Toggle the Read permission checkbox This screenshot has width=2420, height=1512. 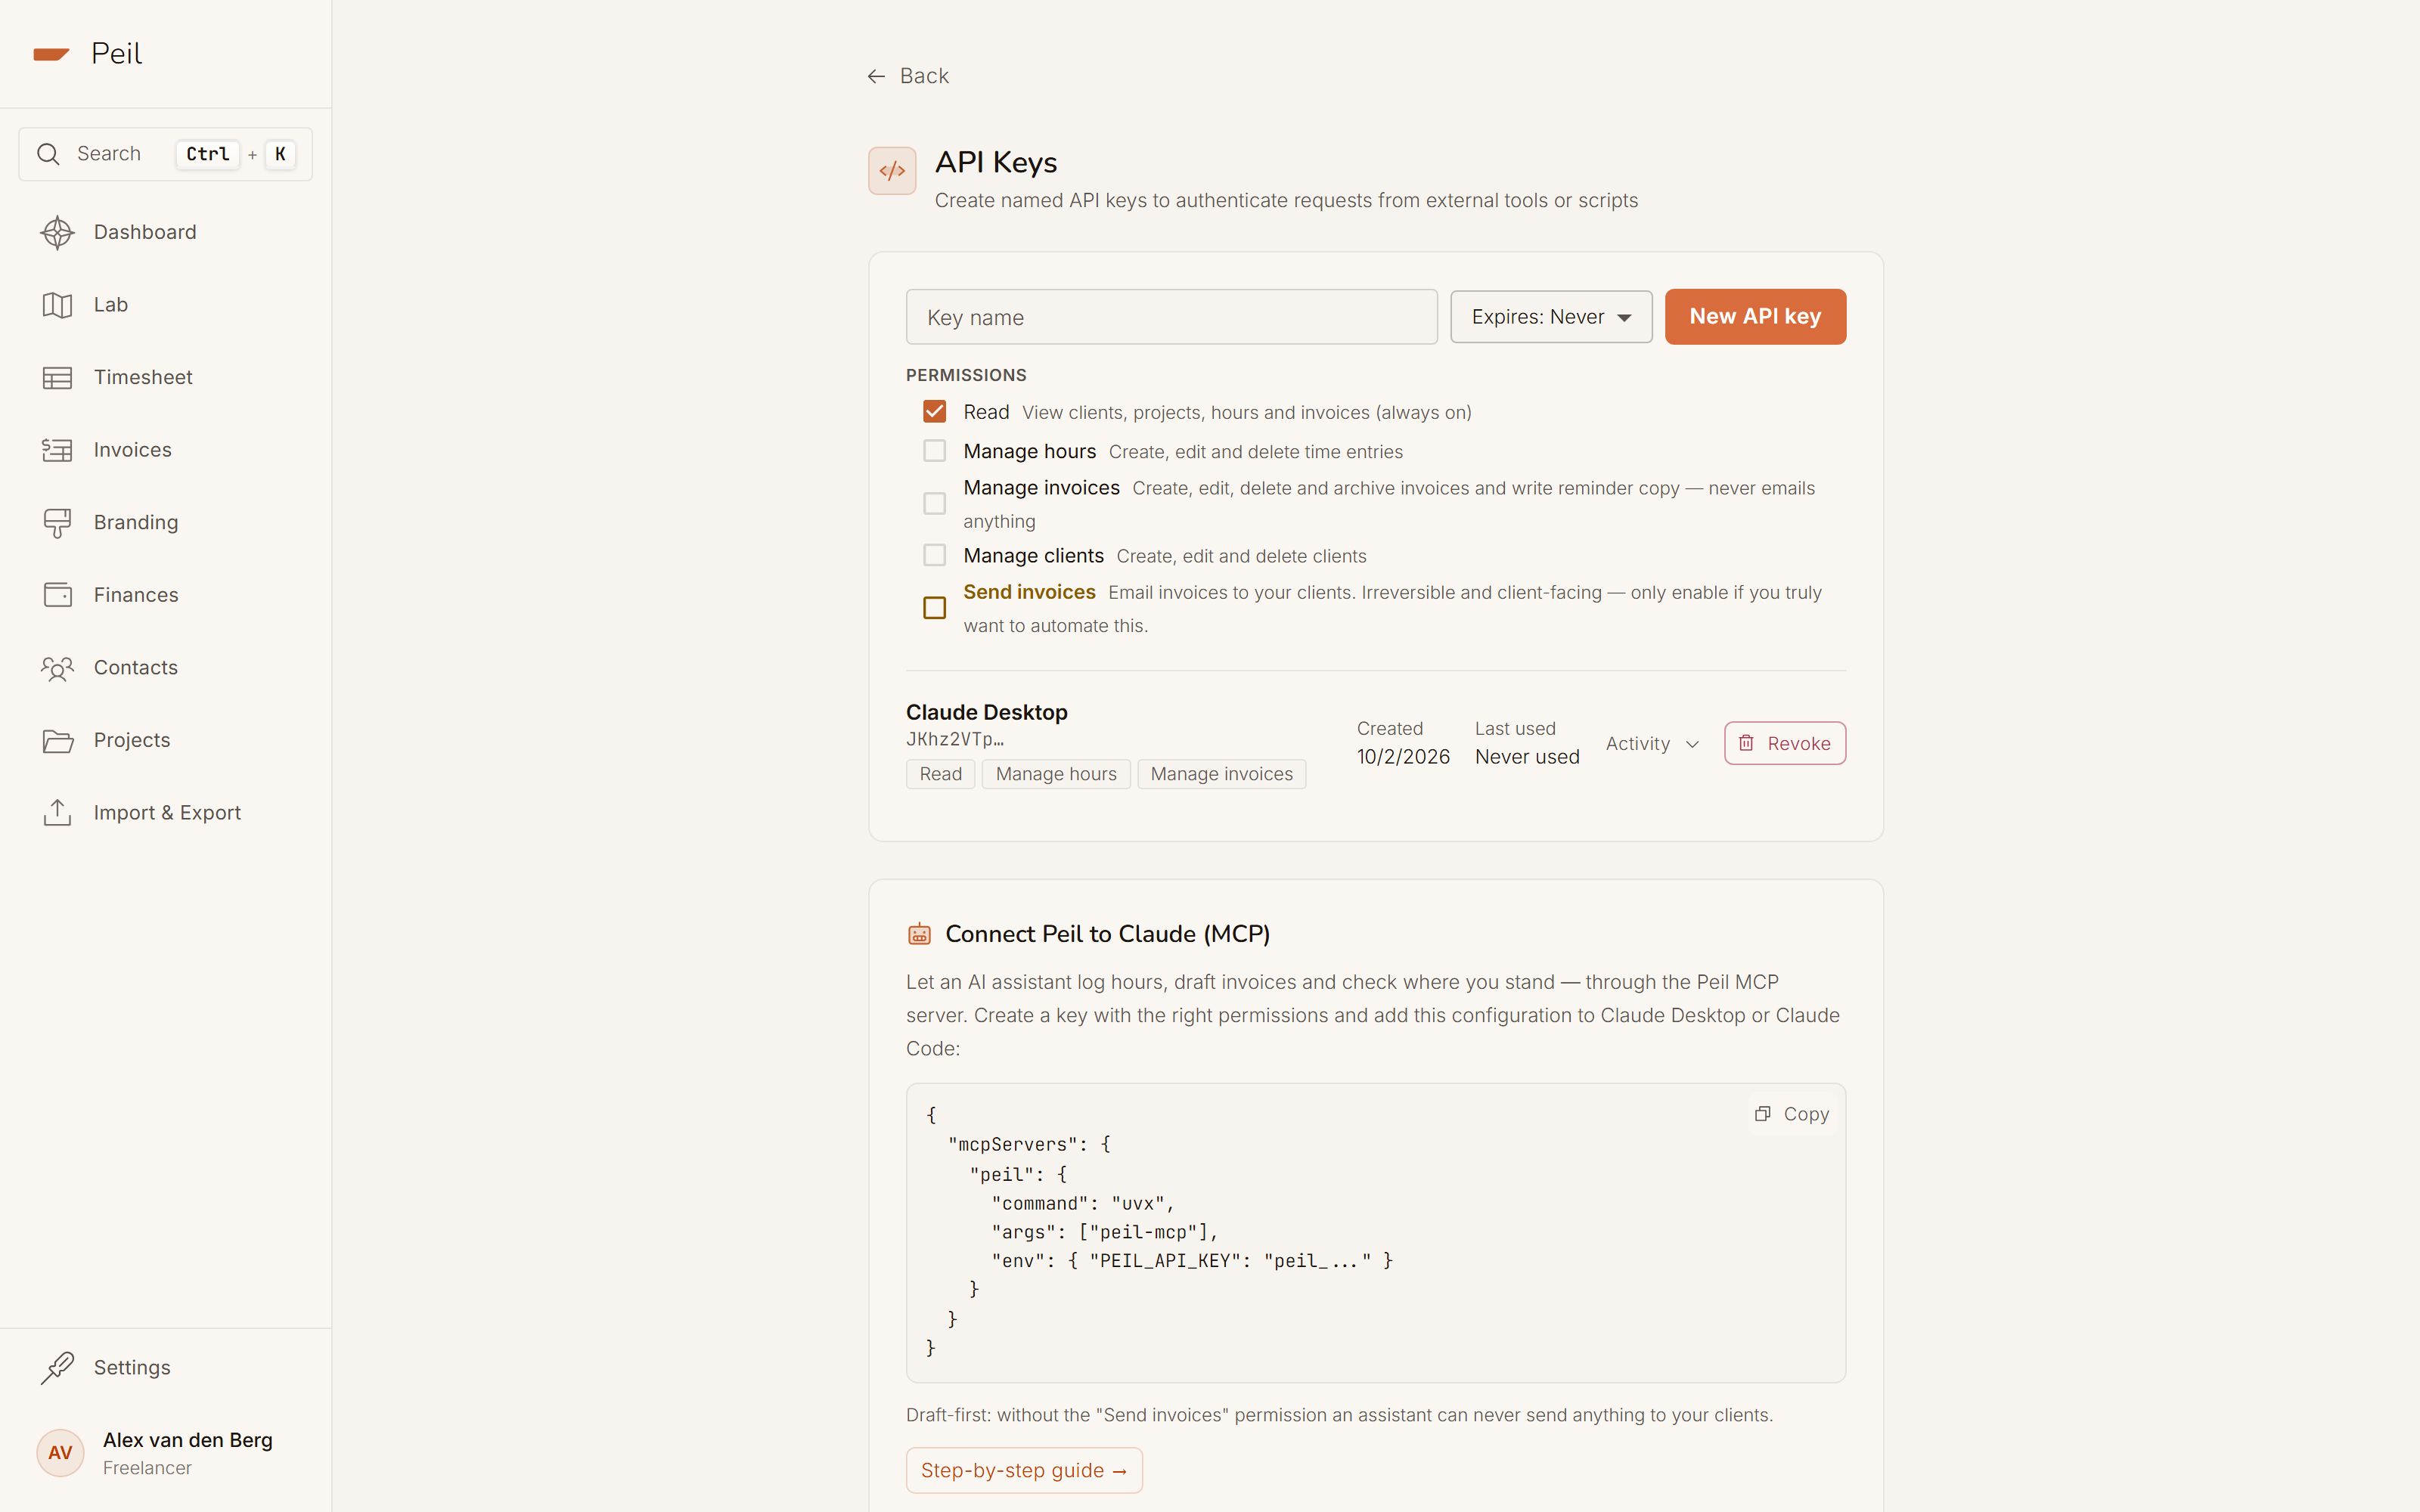click(934, 412)
